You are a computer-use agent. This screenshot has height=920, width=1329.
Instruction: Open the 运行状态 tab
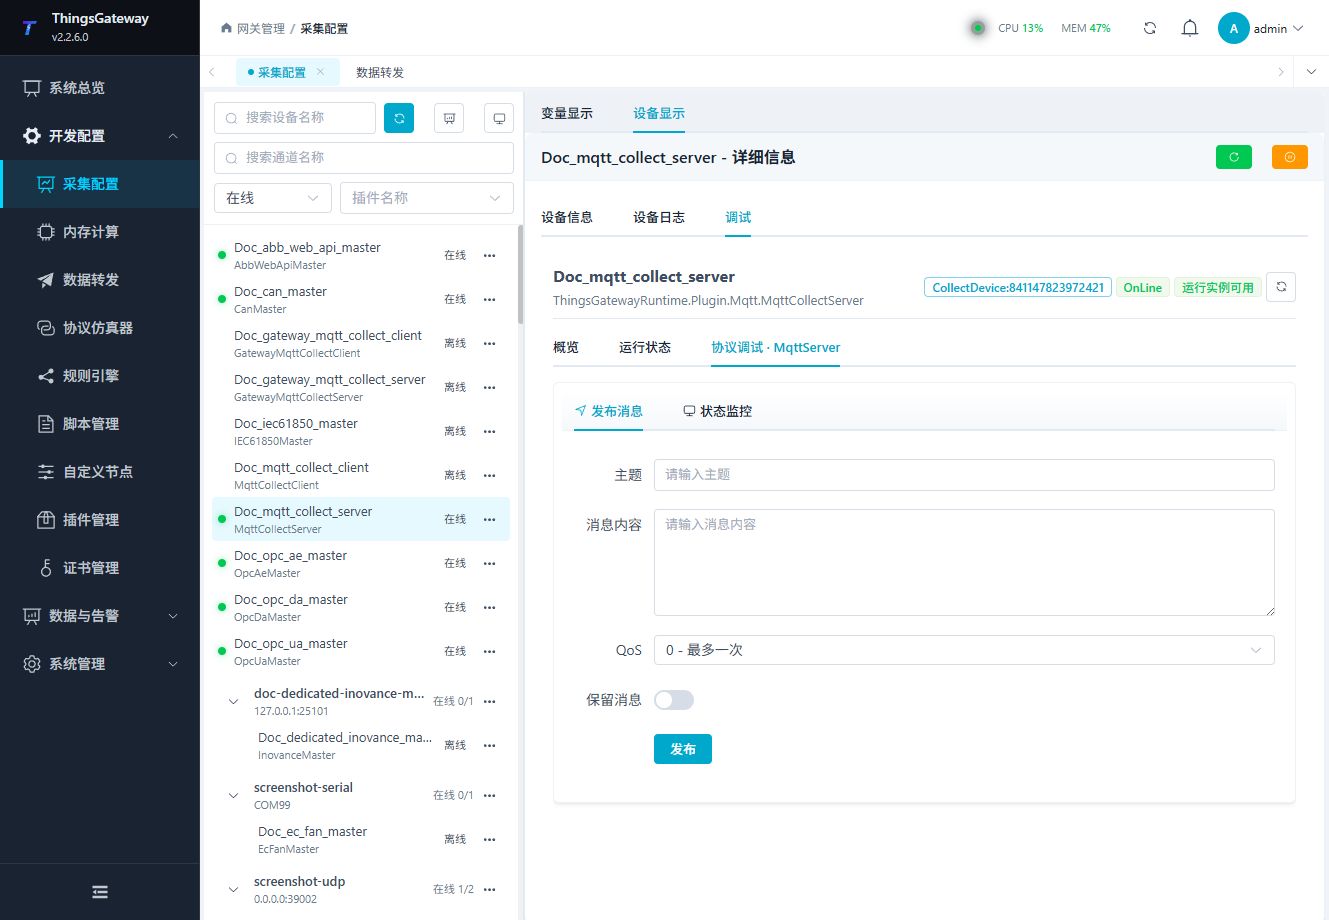[x=645, y=347]
